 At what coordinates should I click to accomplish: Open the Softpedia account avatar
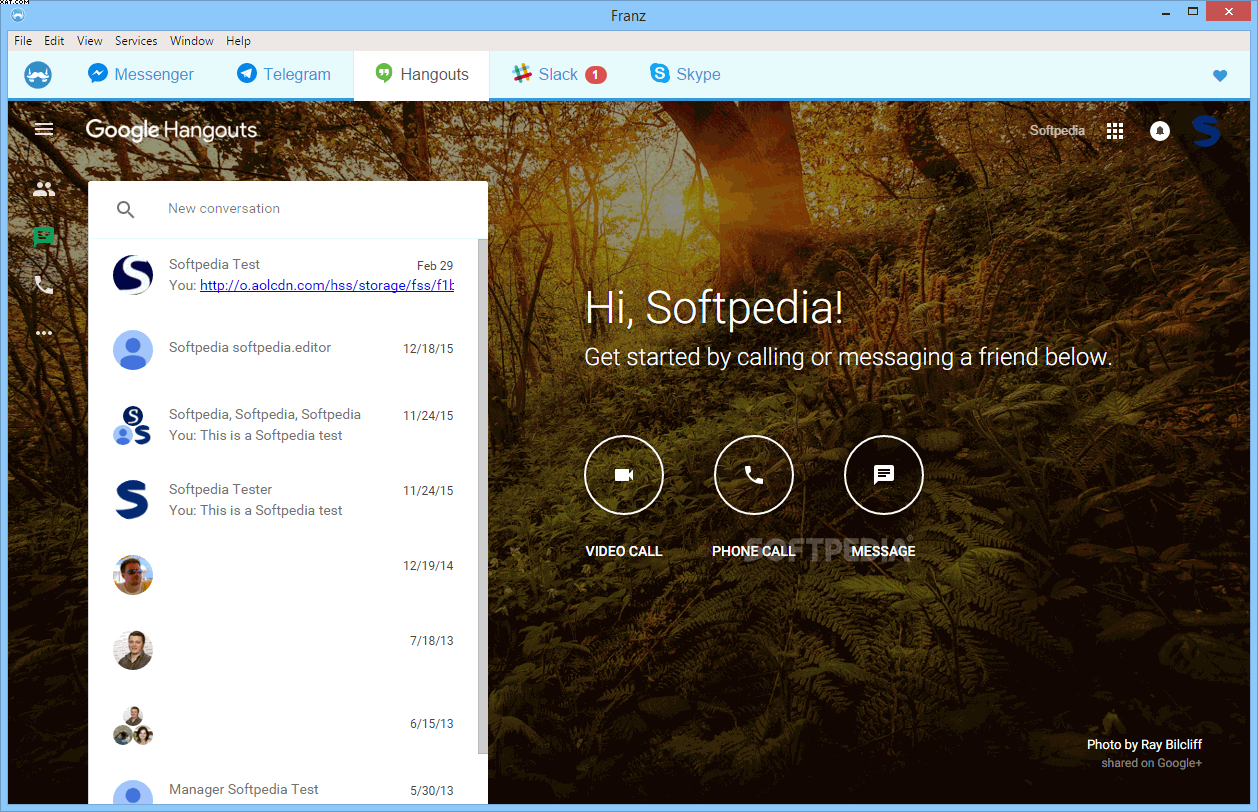[1206, 131]
